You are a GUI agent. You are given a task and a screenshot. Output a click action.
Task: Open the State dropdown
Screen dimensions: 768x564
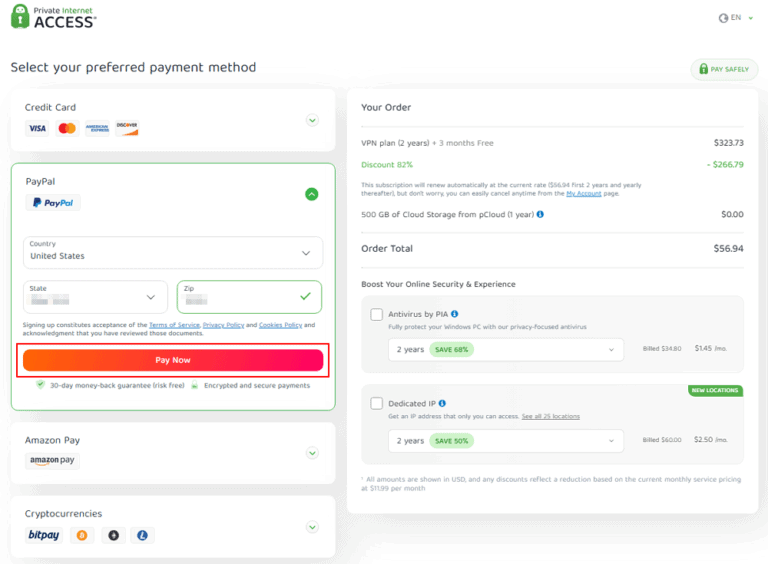(96, 296)
